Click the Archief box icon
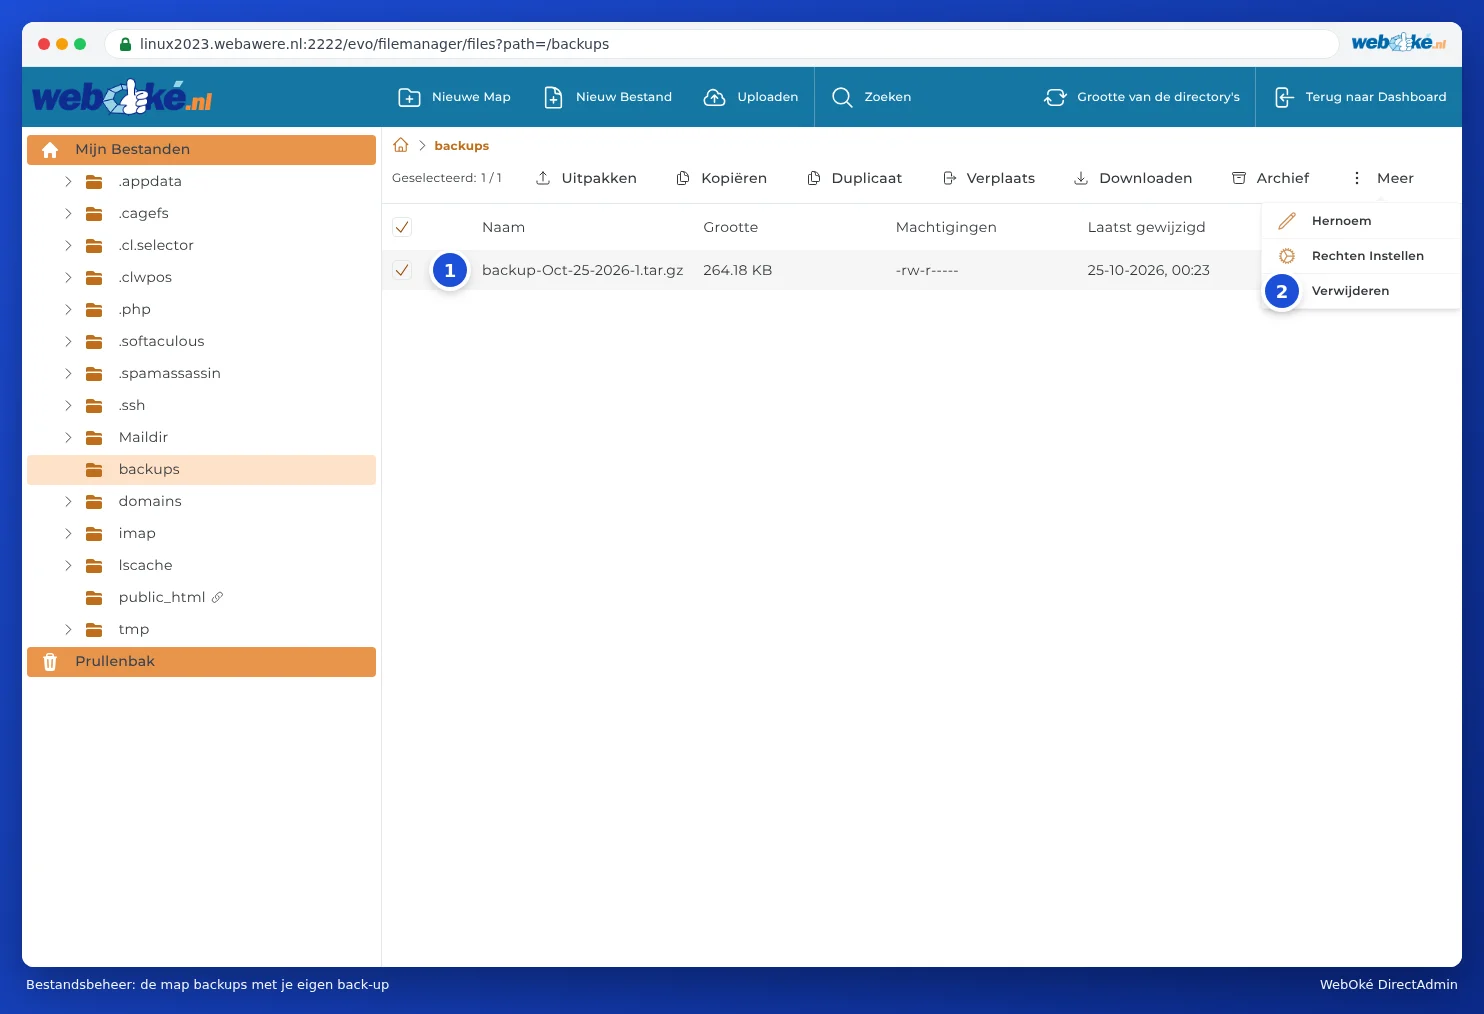The height and width of the screenshot is (1014, 1484). [1239, 178]
